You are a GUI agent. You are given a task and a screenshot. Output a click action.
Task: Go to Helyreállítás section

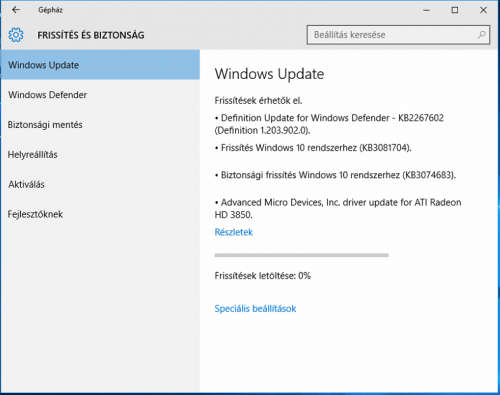(100, 154)
